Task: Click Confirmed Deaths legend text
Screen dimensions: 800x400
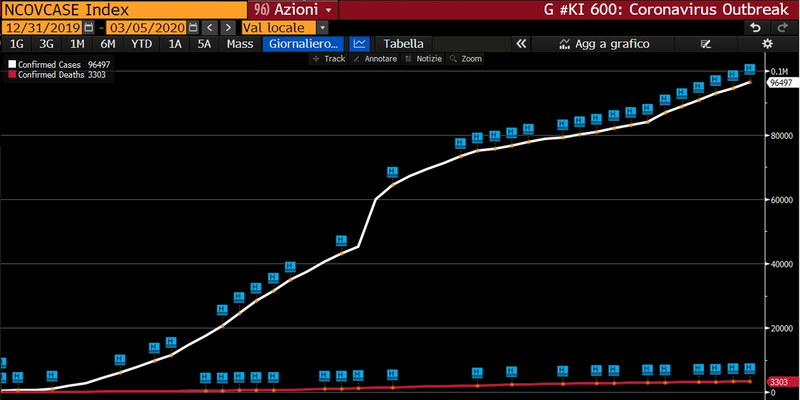Action: pos(51,74)
